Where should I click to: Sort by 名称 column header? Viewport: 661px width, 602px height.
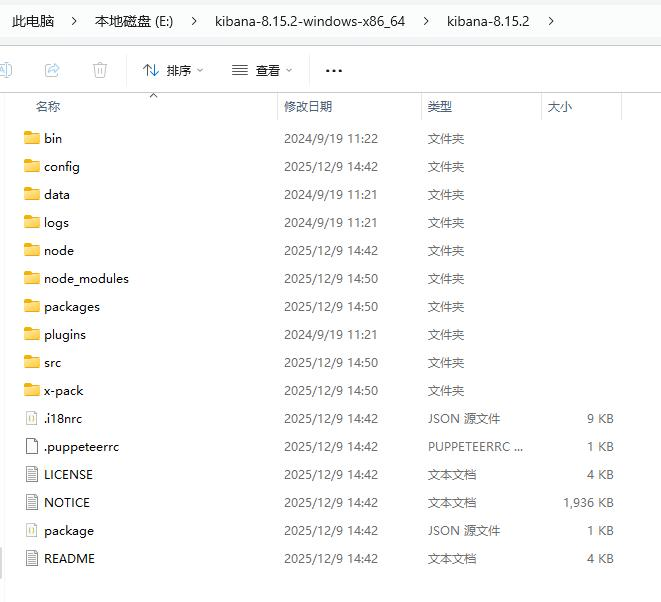48,107
